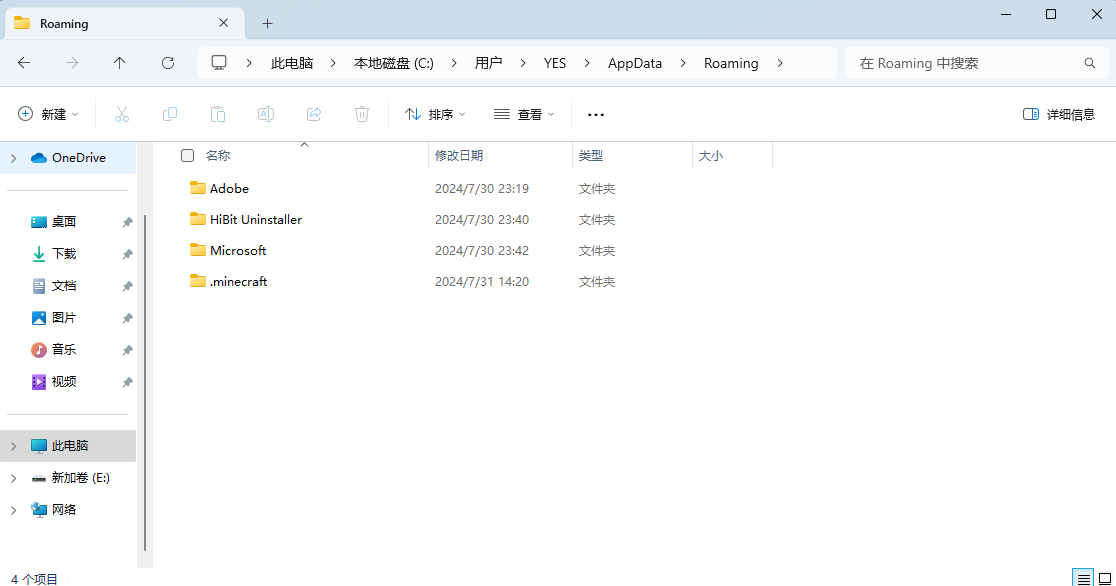Viewport: 1116px width, 586px height.
Task: Expand the OneDrive tree node
Action: click(x=14, y=158)
